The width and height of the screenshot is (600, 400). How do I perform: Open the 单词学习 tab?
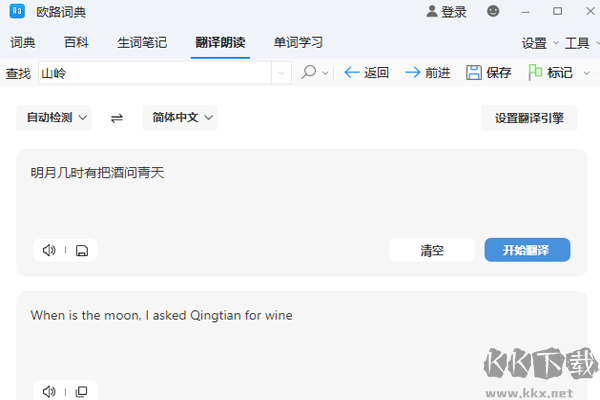click(298, 43)
